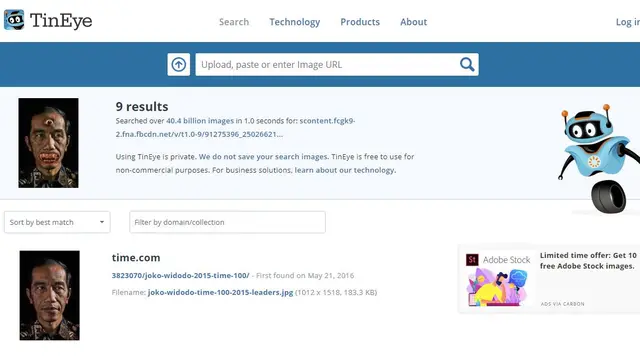This screenshot has width=640, height=360.
Task: Click the TinEye robot mascot illustration
Action: point(599,159)
